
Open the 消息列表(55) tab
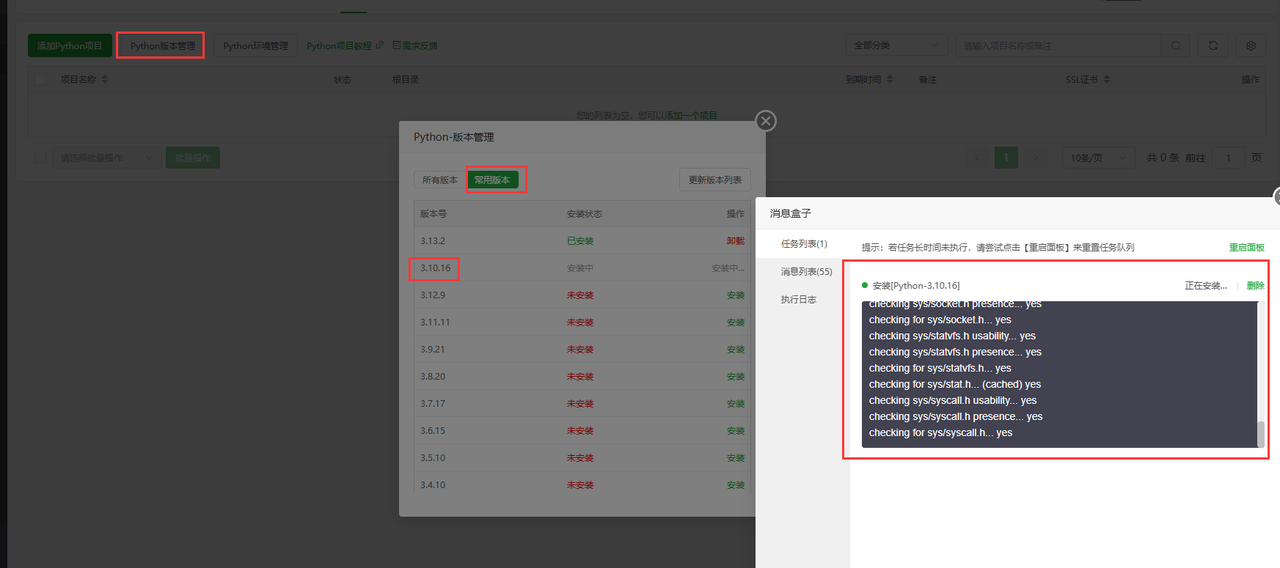[x=806, y=272]
